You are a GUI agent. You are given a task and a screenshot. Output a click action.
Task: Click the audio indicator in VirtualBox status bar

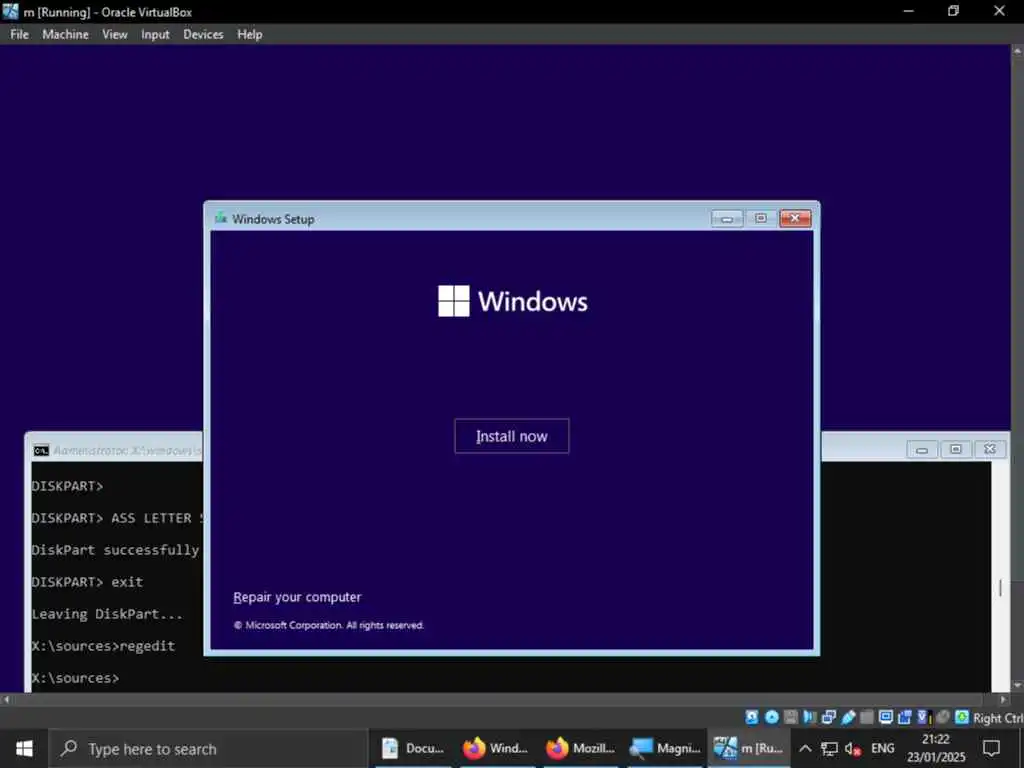click(x=810, y=717)
